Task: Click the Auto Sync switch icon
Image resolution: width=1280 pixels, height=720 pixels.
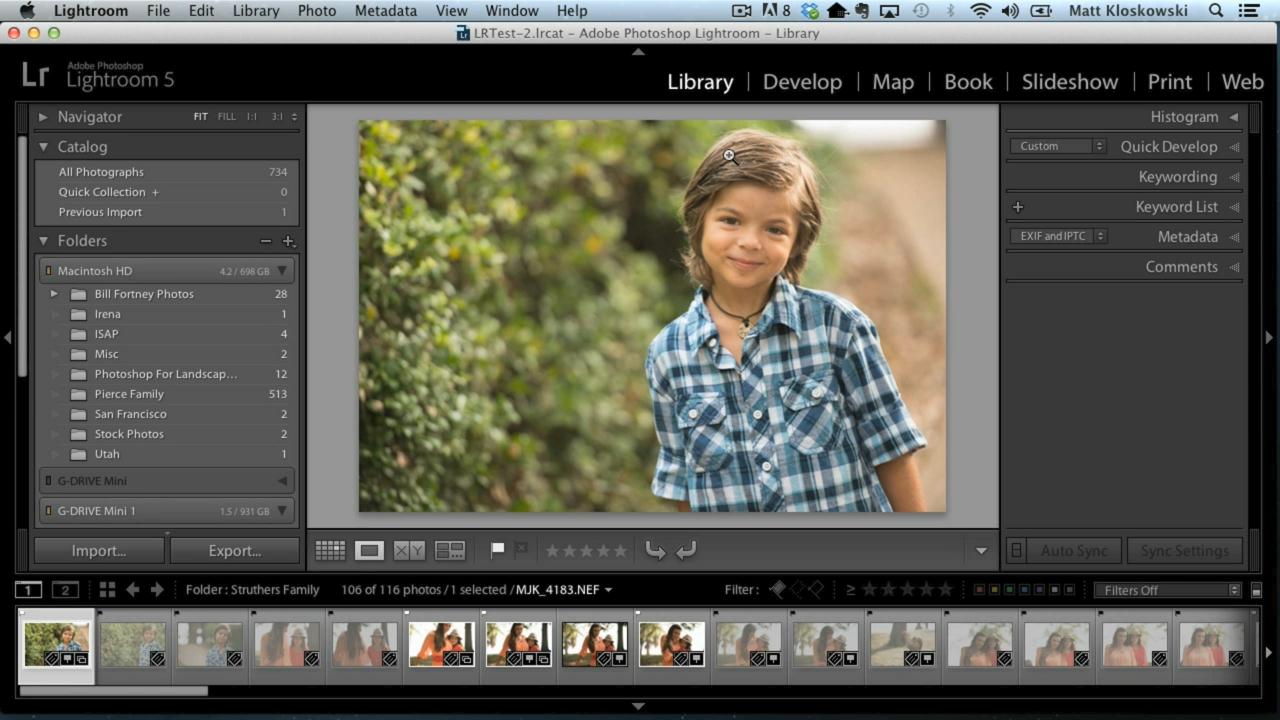Action: [x=1016, y=550]
